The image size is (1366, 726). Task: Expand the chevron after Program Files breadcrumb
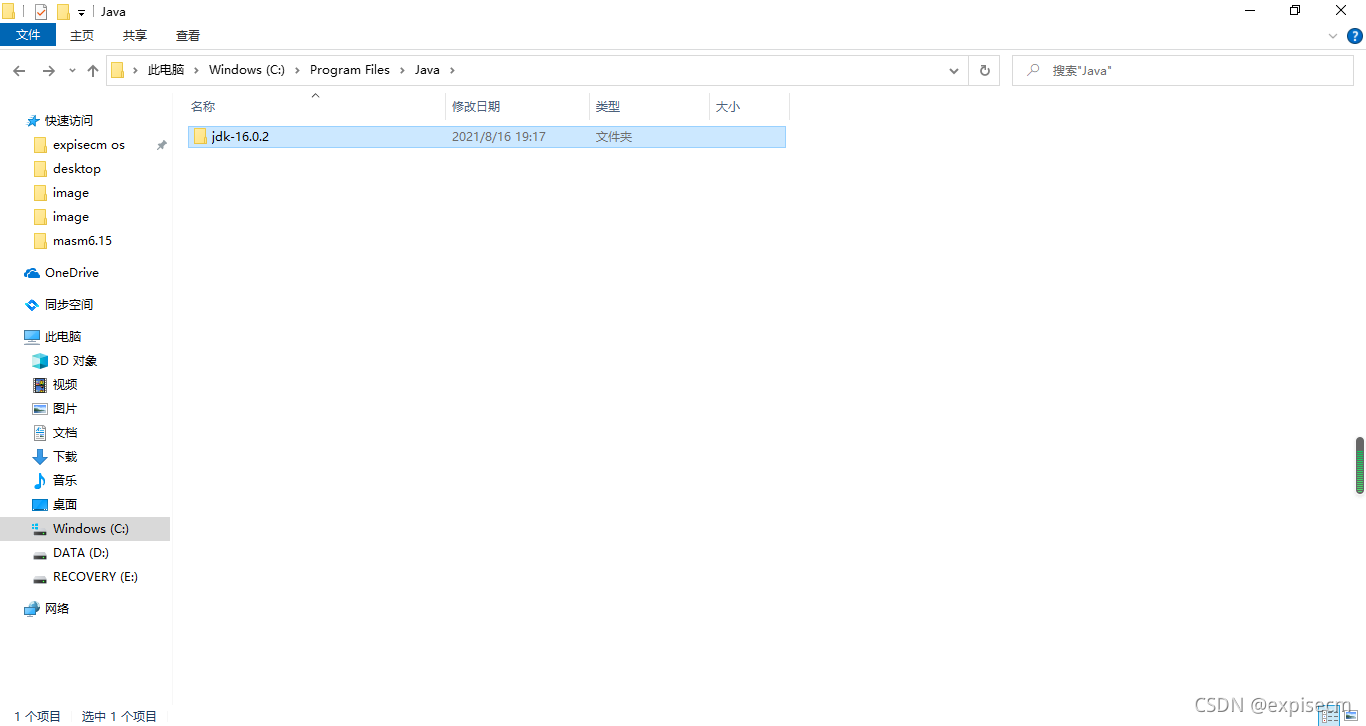tap(403, 70)
